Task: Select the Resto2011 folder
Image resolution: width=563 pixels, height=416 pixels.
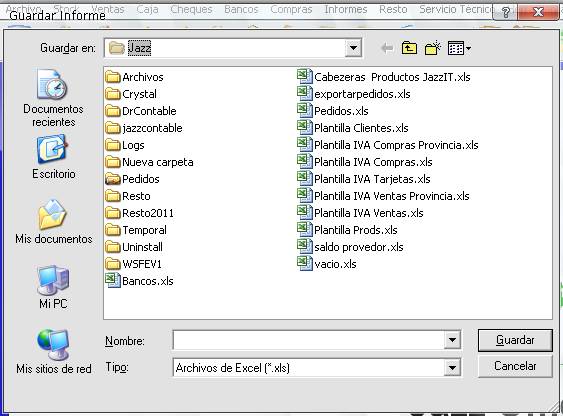Action: [140, 213]
